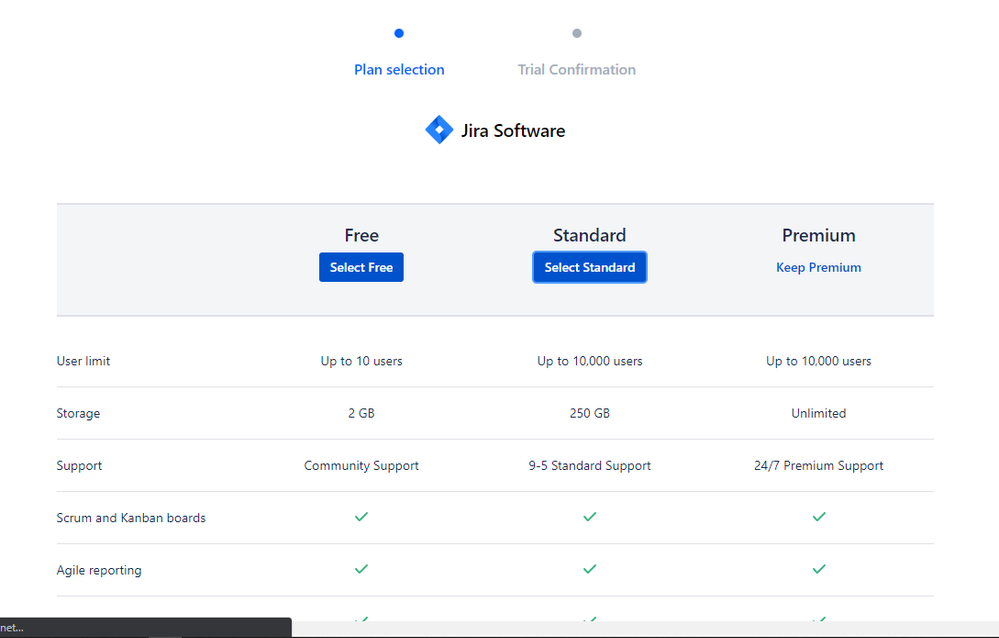Click the Jira Software title text
Screen dimensions: 999x638
pos(513,131)
